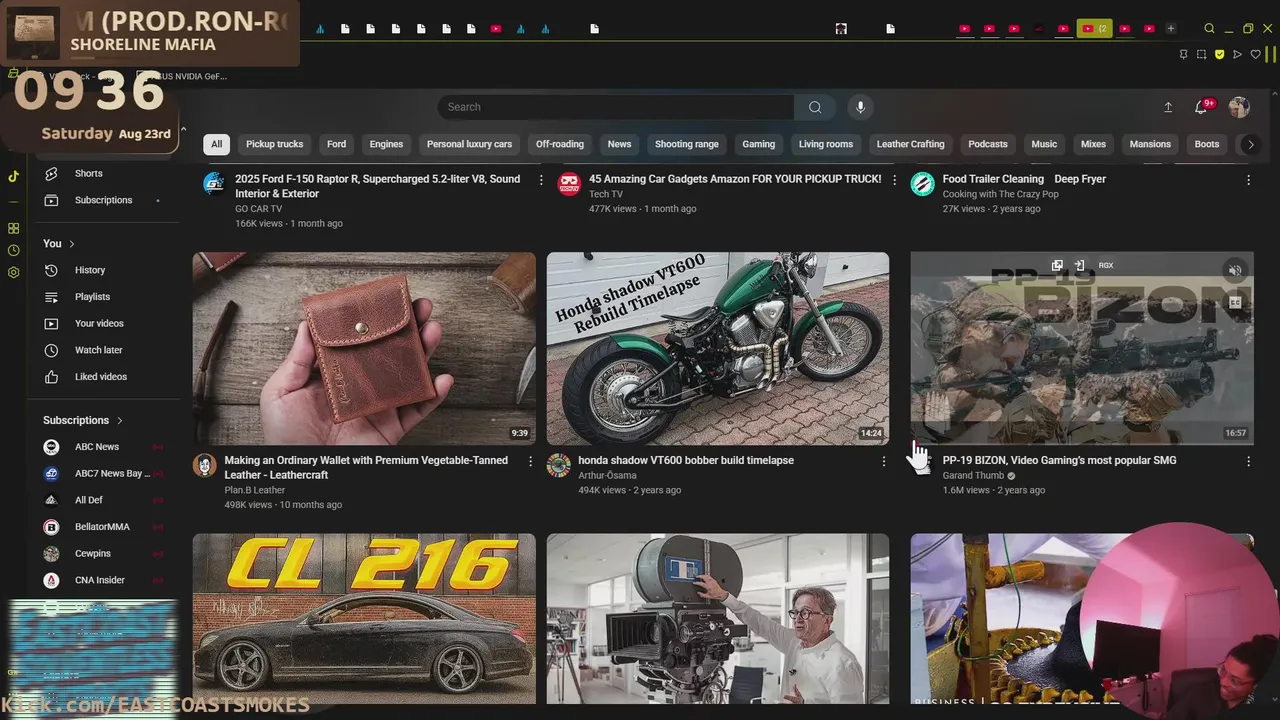Viewport: 1280px width, 720px height.
Task: Open Playlists in the sidebar
Action: [x=92, y=297]
